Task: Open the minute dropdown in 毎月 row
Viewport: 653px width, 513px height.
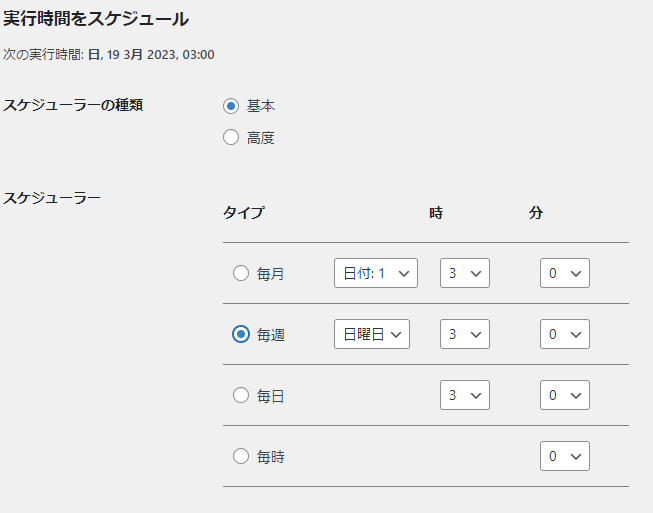Action: (x=565, y=273)
